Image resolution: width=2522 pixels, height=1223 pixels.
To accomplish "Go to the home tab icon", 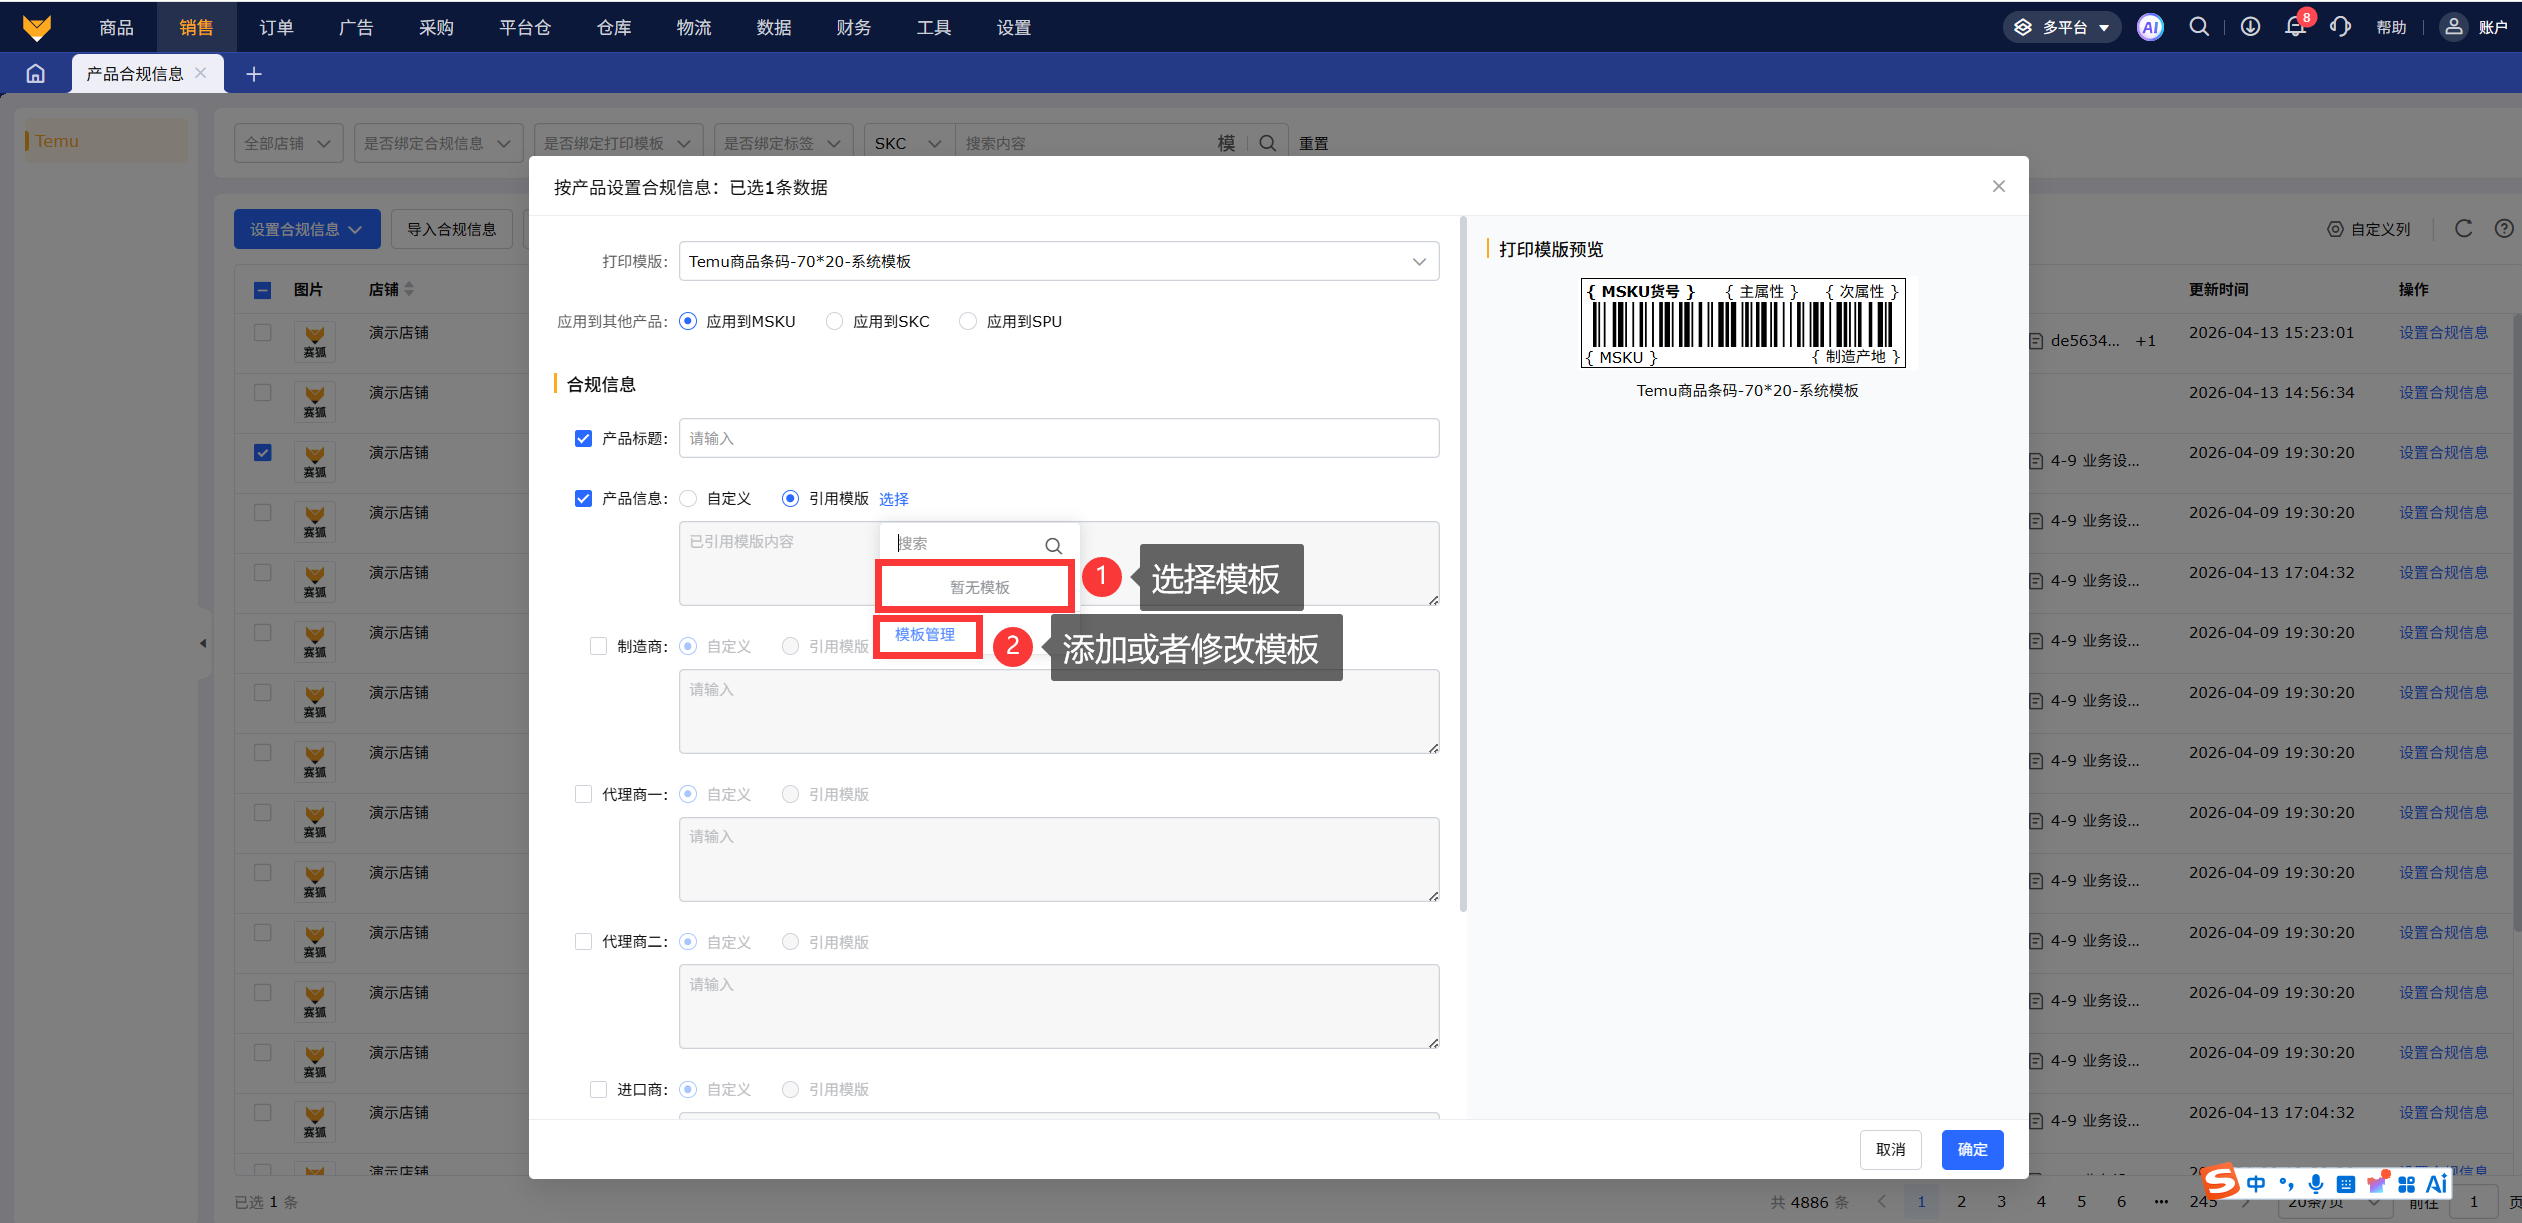I will coord(36,73).
